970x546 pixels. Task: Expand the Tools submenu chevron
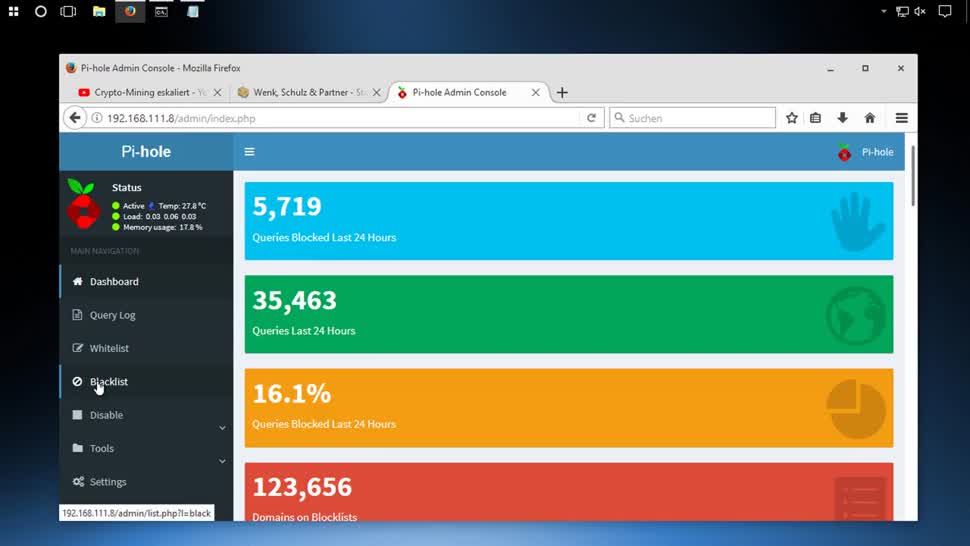click(x=222, y=461)
